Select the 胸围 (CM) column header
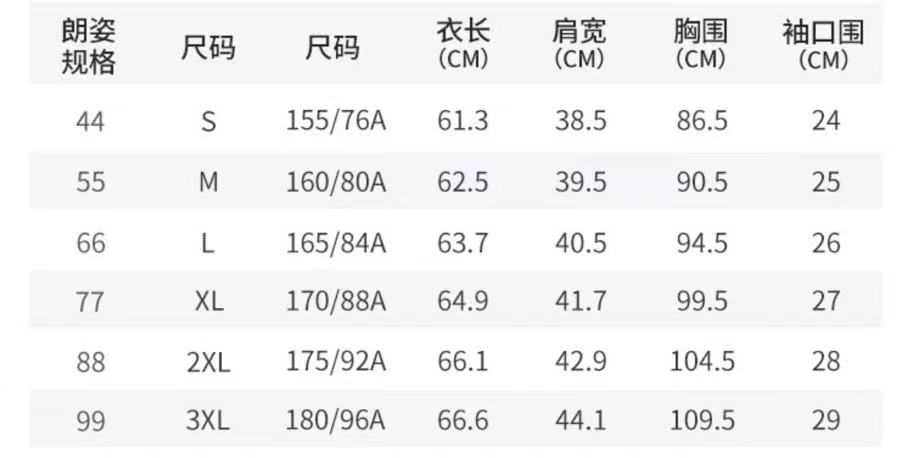This screenshot has width=913, height=458. coord(699,45)
